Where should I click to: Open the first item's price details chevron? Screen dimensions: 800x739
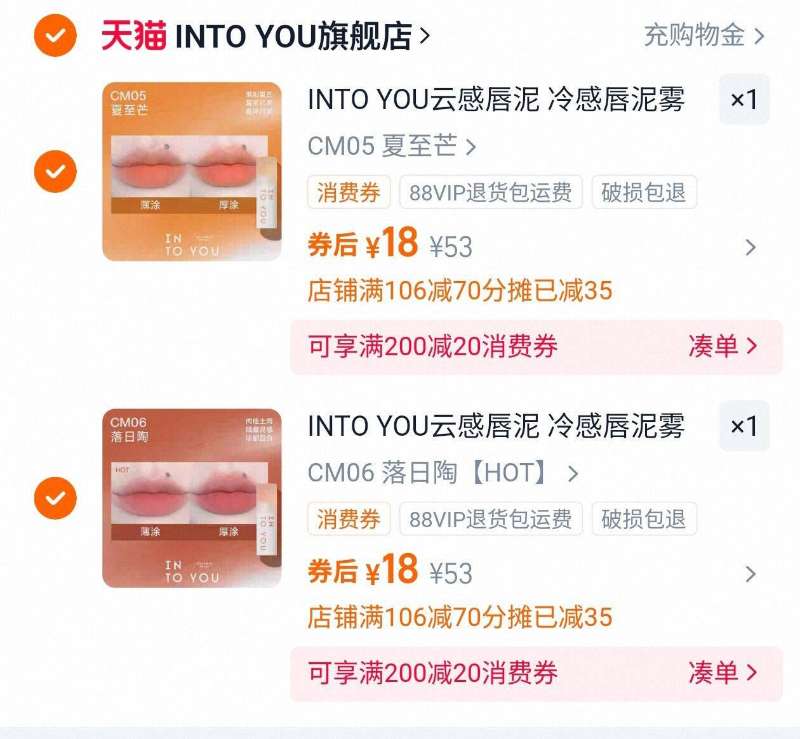pos(751,248)
